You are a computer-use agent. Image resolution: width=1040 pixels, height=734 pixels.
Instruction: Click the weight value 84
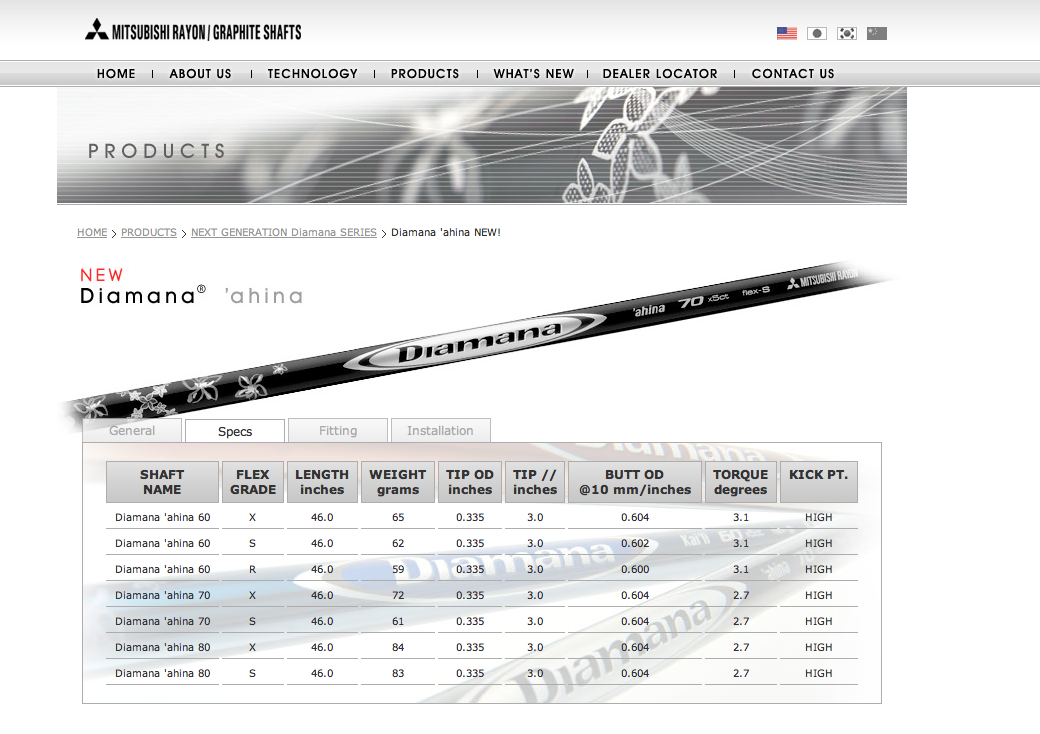pos(398,647)
